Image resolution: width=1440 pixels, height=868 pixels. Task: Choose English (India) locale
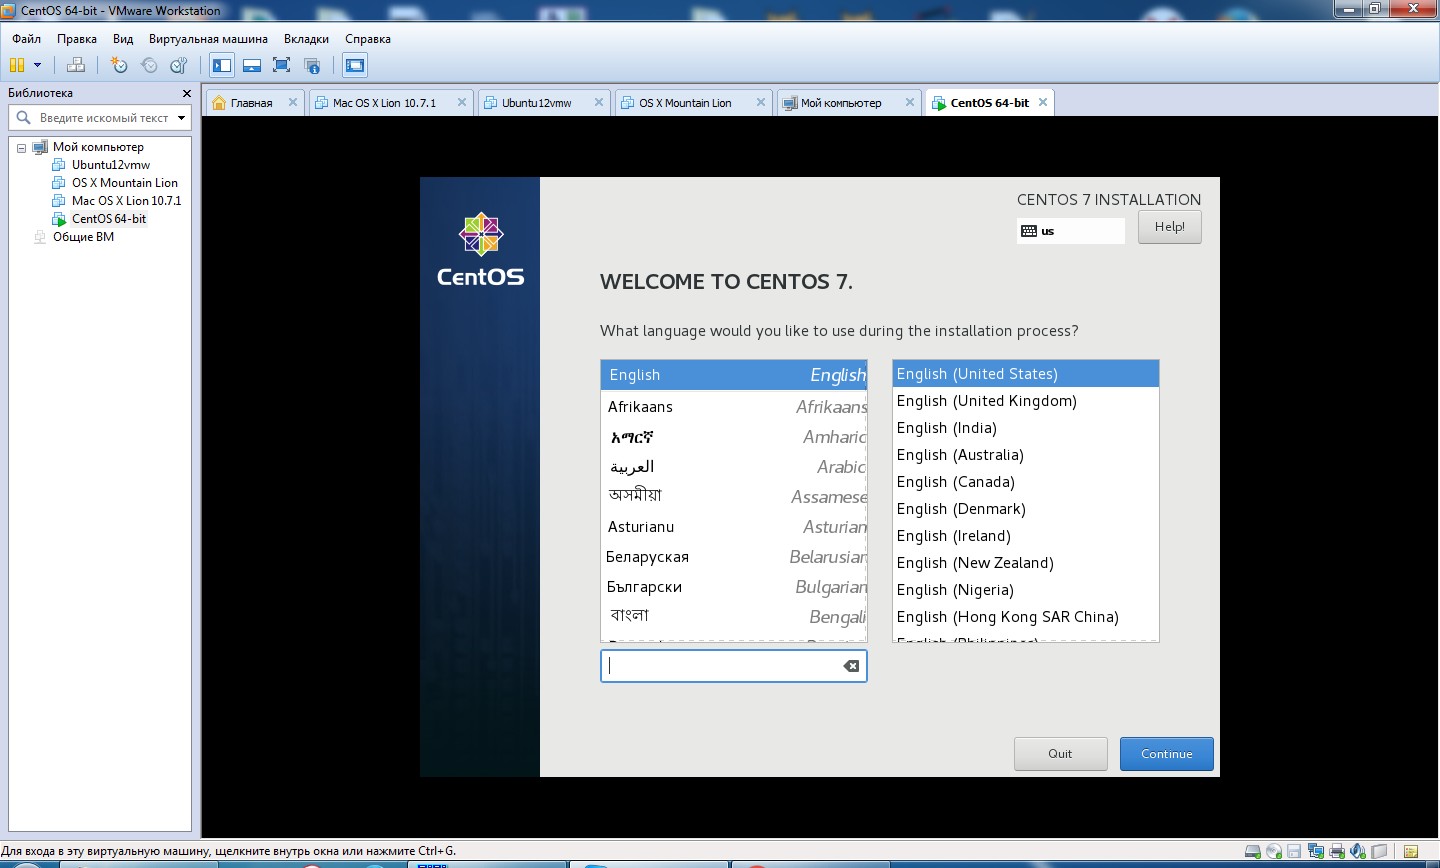1025,428
